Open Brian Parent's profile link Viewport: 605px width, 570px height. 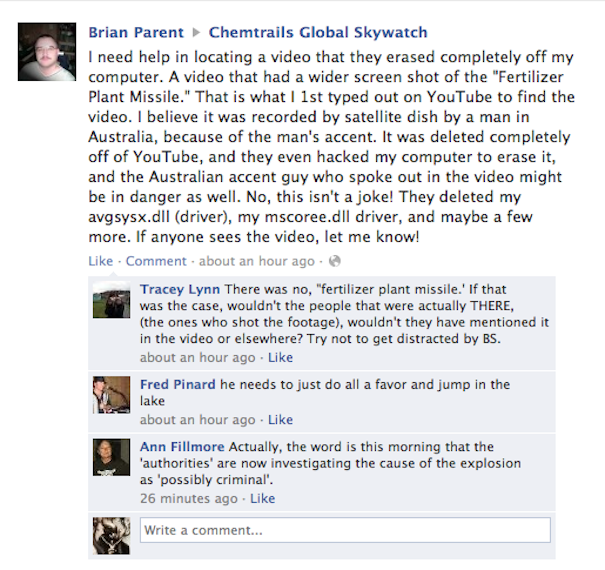click(136, 32)
